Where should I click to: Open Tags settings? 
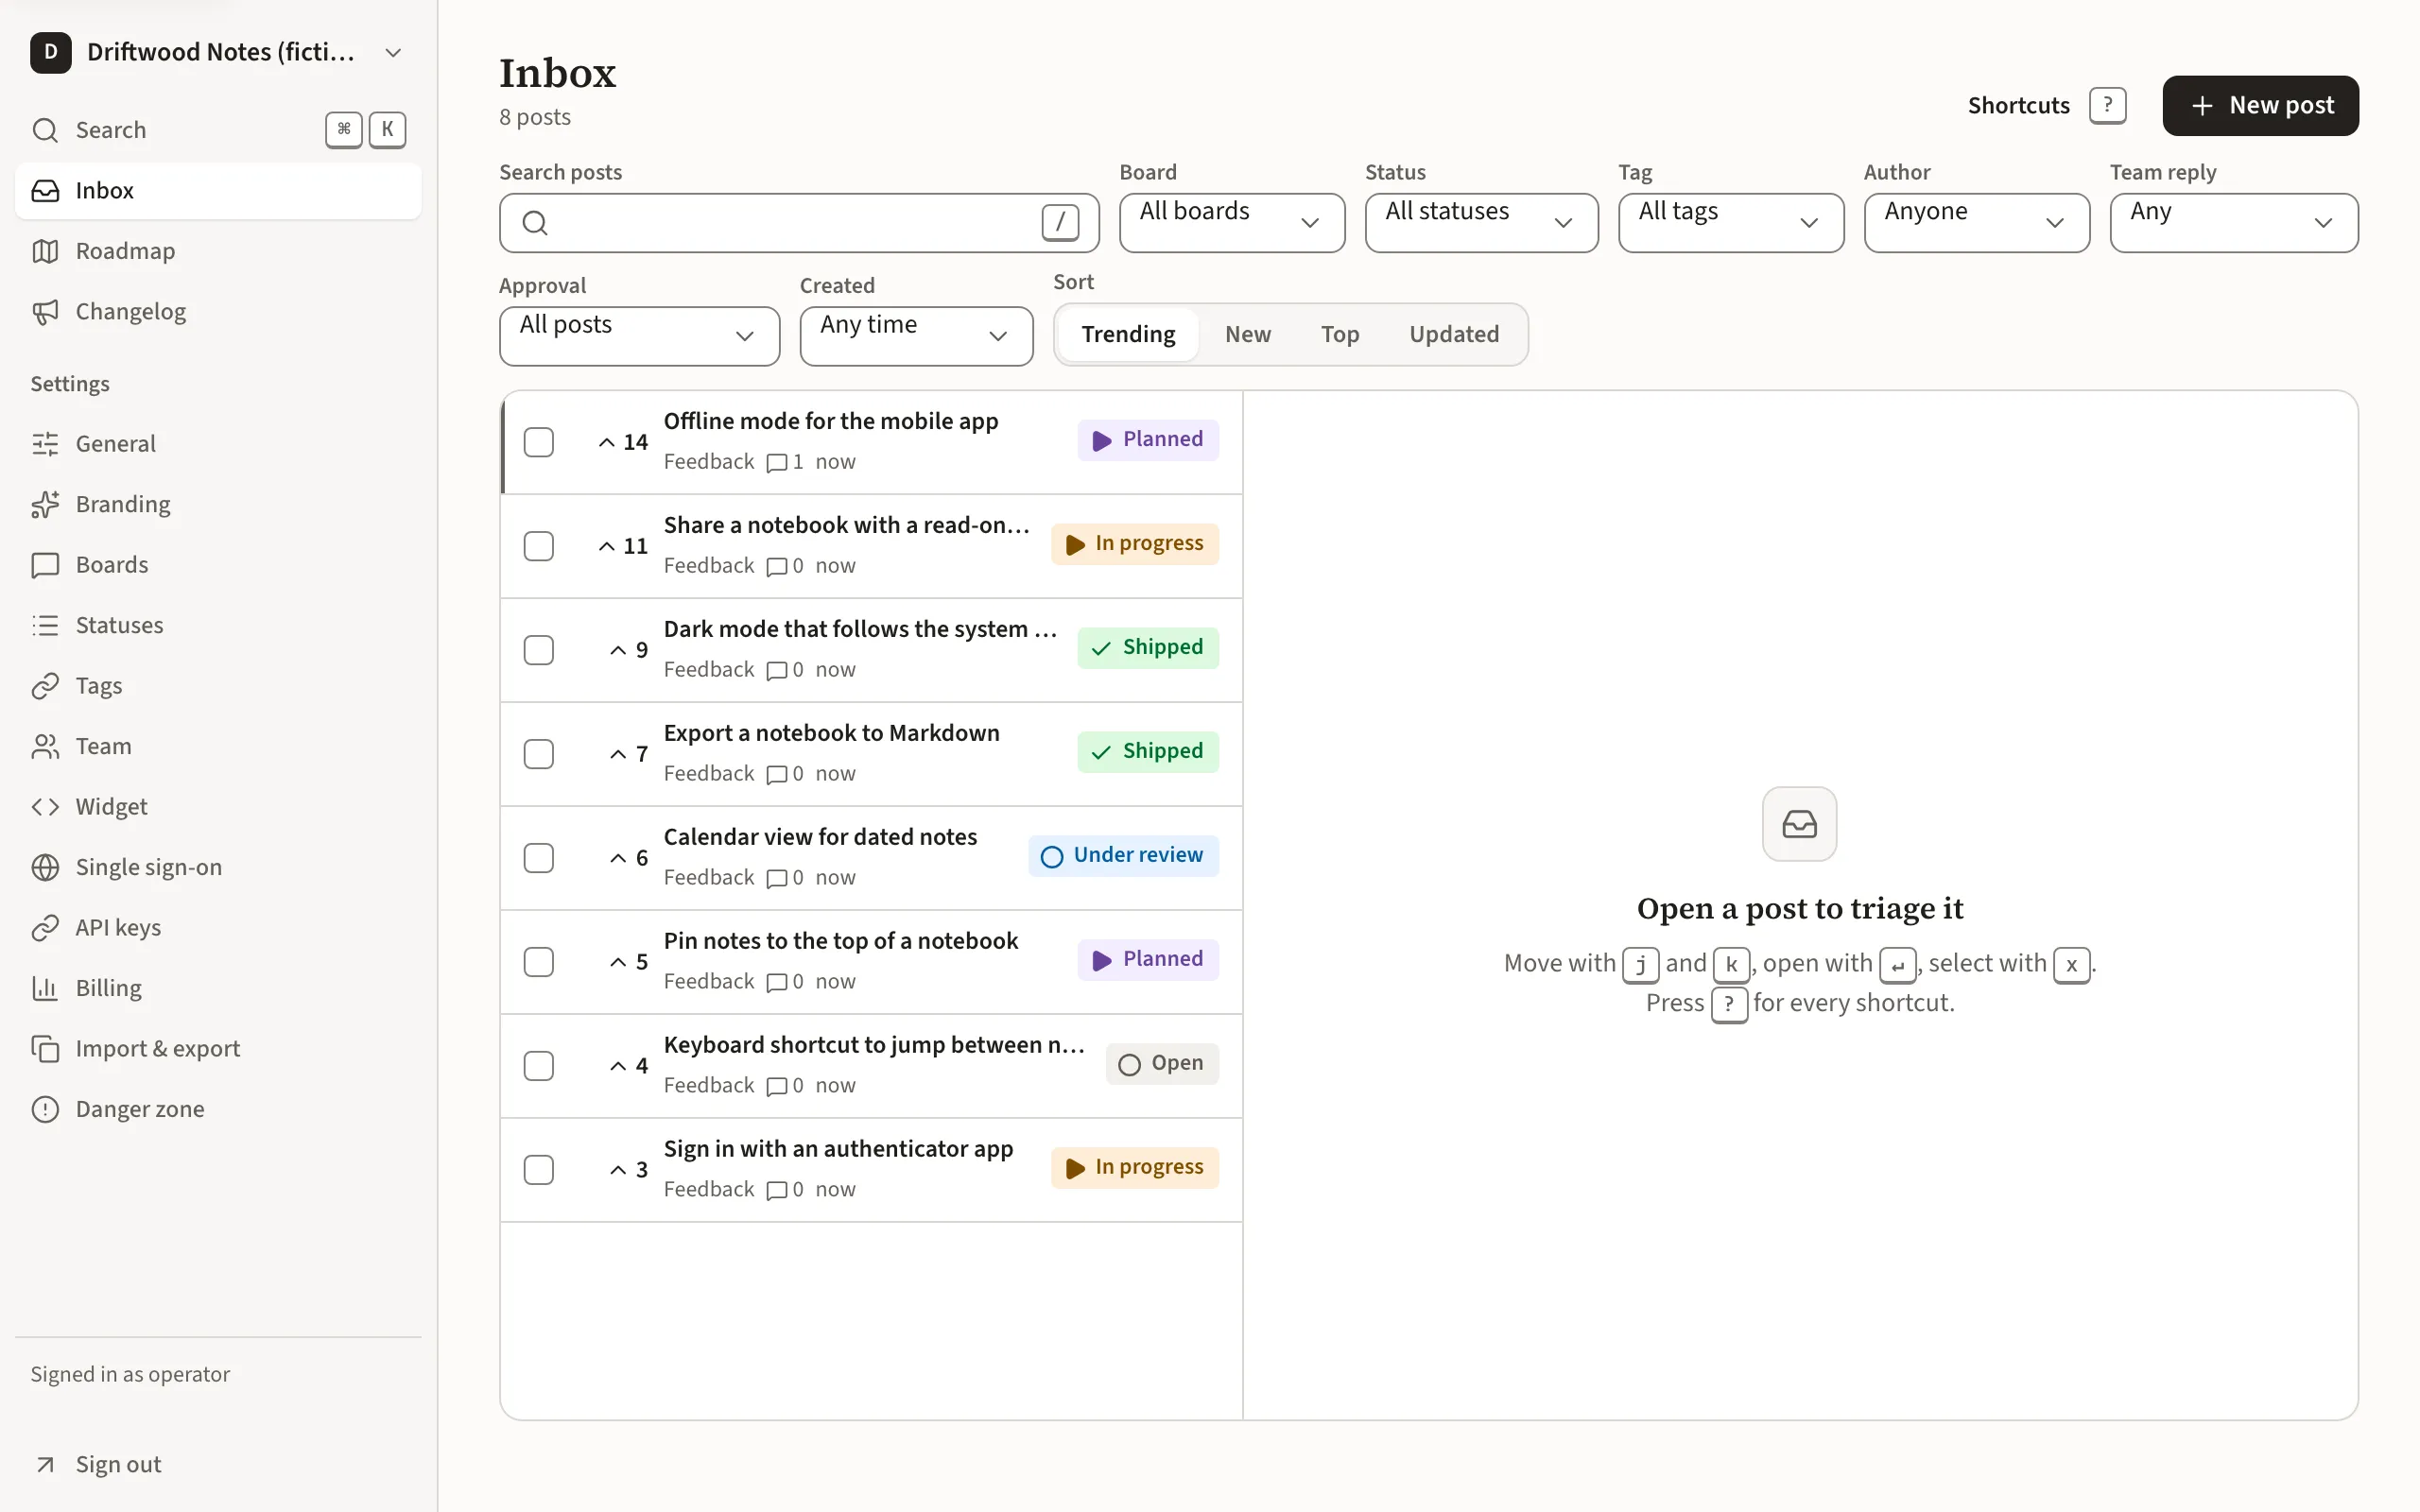click(218, 686)
